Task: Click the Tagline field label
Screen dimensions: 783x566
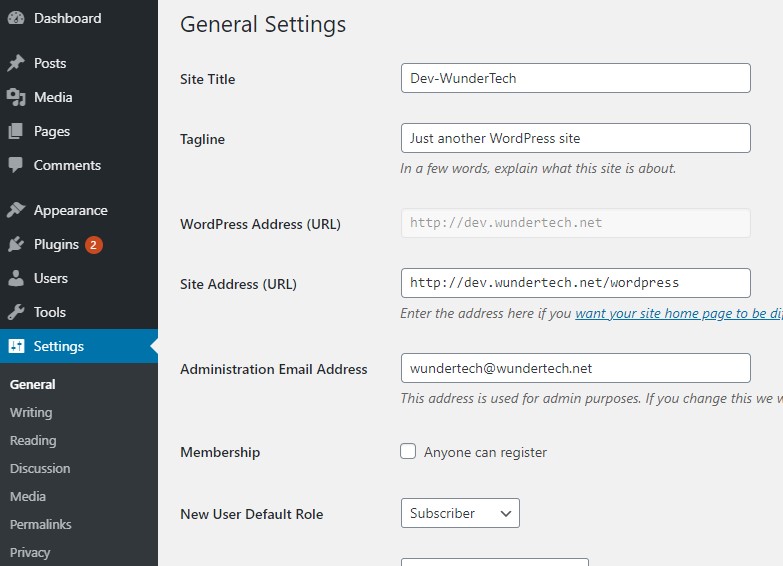Action: [202, 139]
